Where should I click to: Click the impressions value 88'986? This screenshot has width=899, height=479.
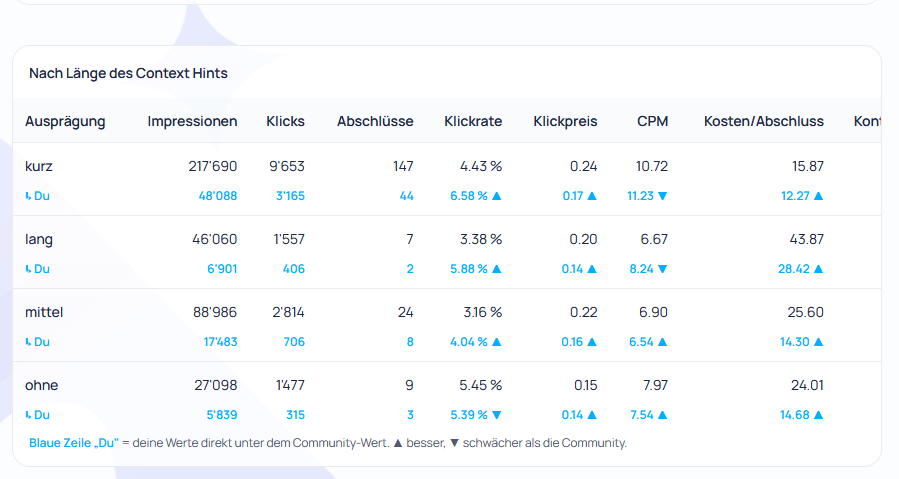click(215, 312)
